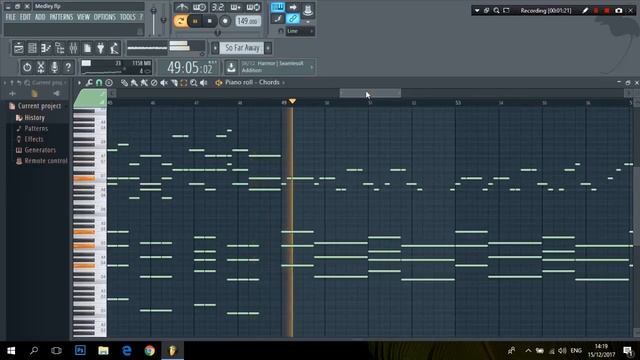Click the scissors icon in toolbar
640x360 pixels.
pos(41,67)
